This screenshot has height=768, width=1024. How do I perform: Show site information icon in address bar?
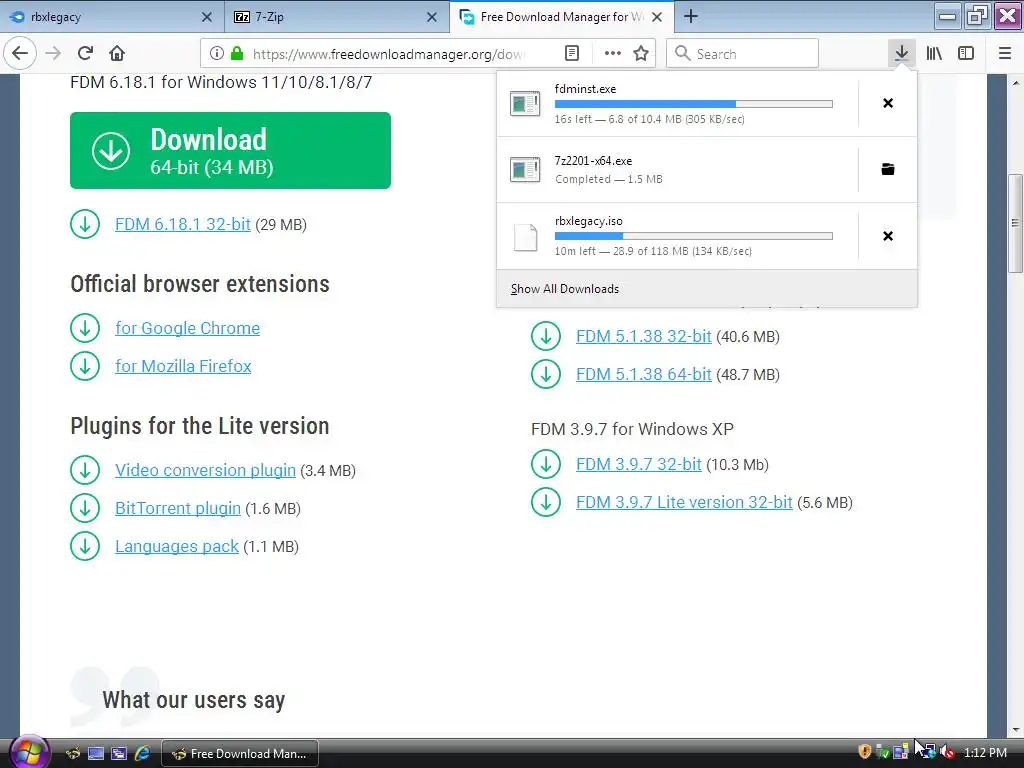click(217, 54)
